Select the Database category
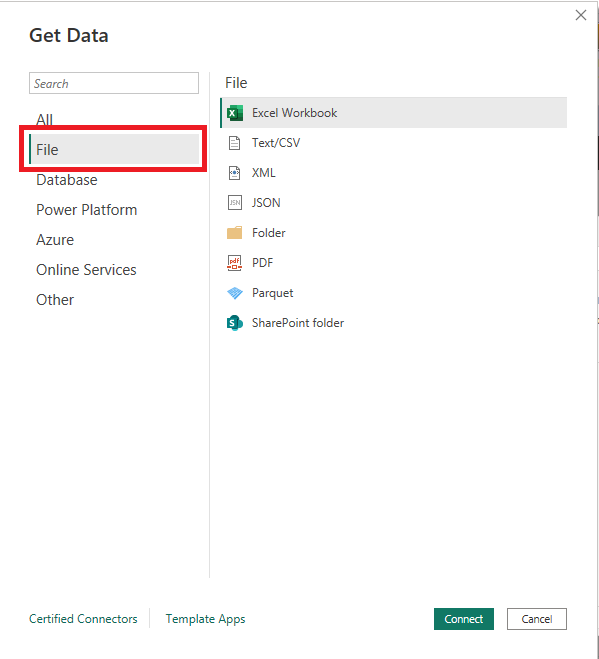 (x=66, y=180)
